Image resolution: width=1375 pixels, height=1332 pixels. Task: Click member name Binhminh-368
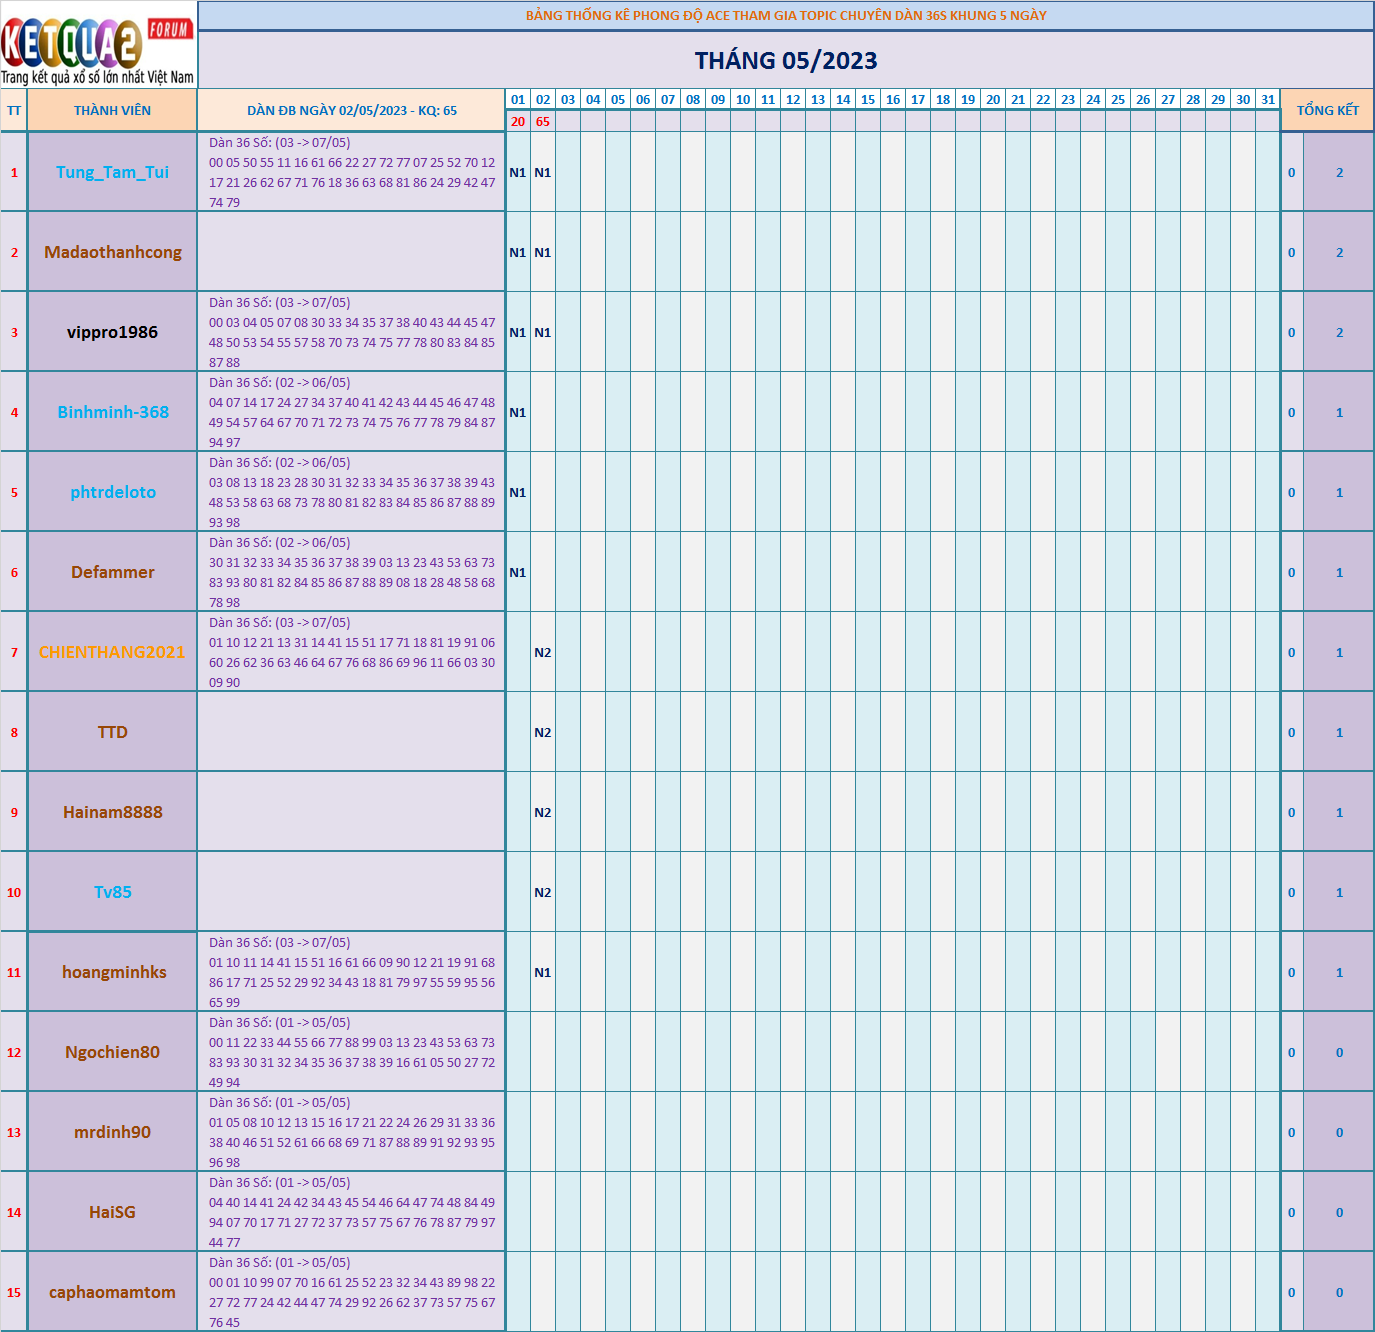click(113, 412)
